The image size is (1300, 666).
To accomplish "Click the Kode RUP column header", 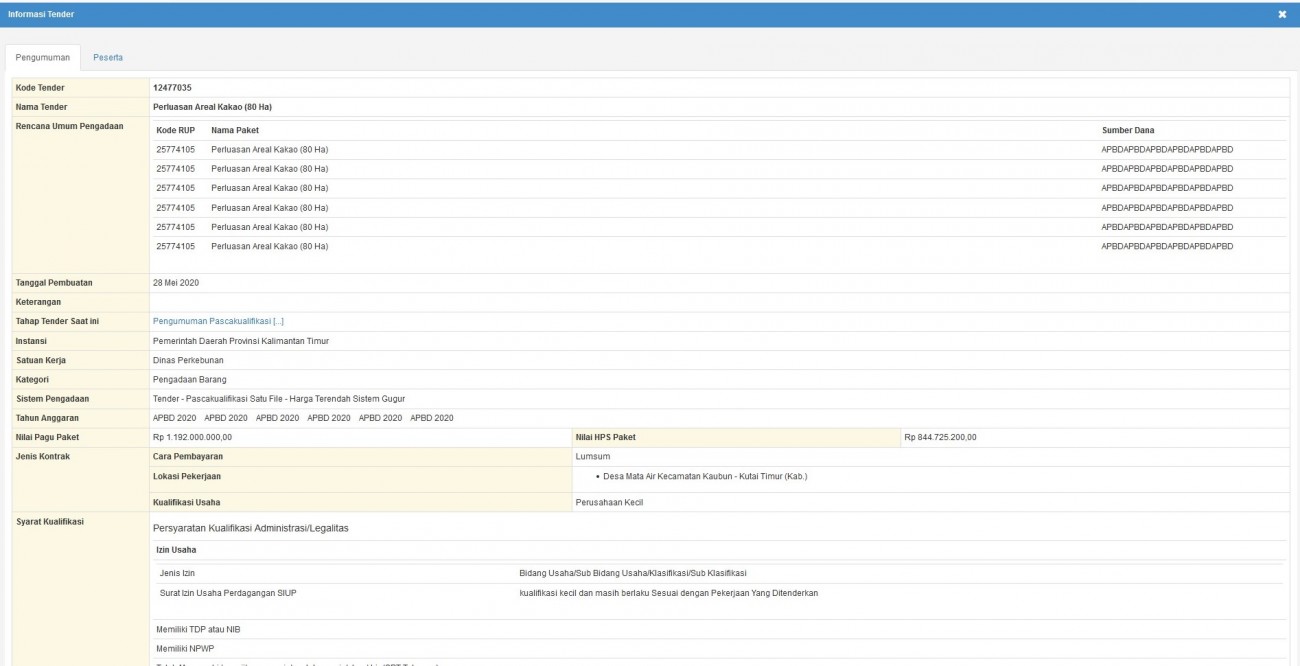I will (x=176, y=130).
